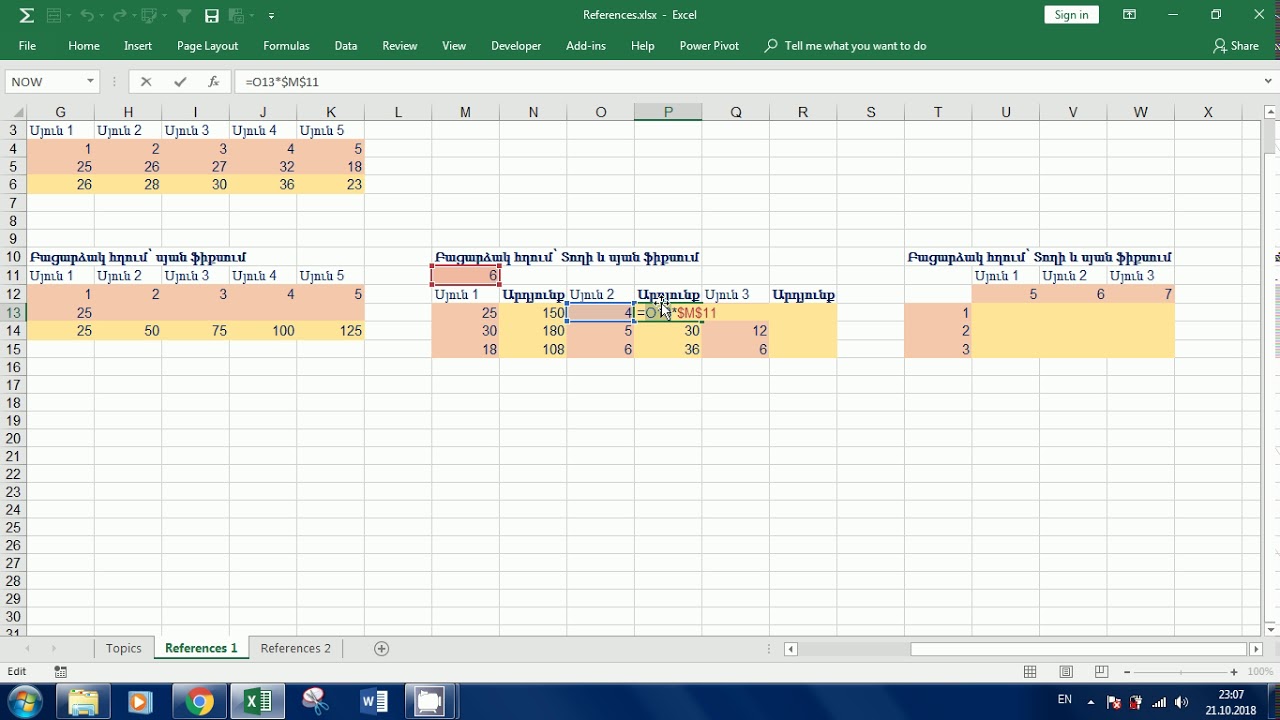The height and width of the screenshot is (720, 1280).
Task: Click the Redo arrow icon
Action: [119, 15]
